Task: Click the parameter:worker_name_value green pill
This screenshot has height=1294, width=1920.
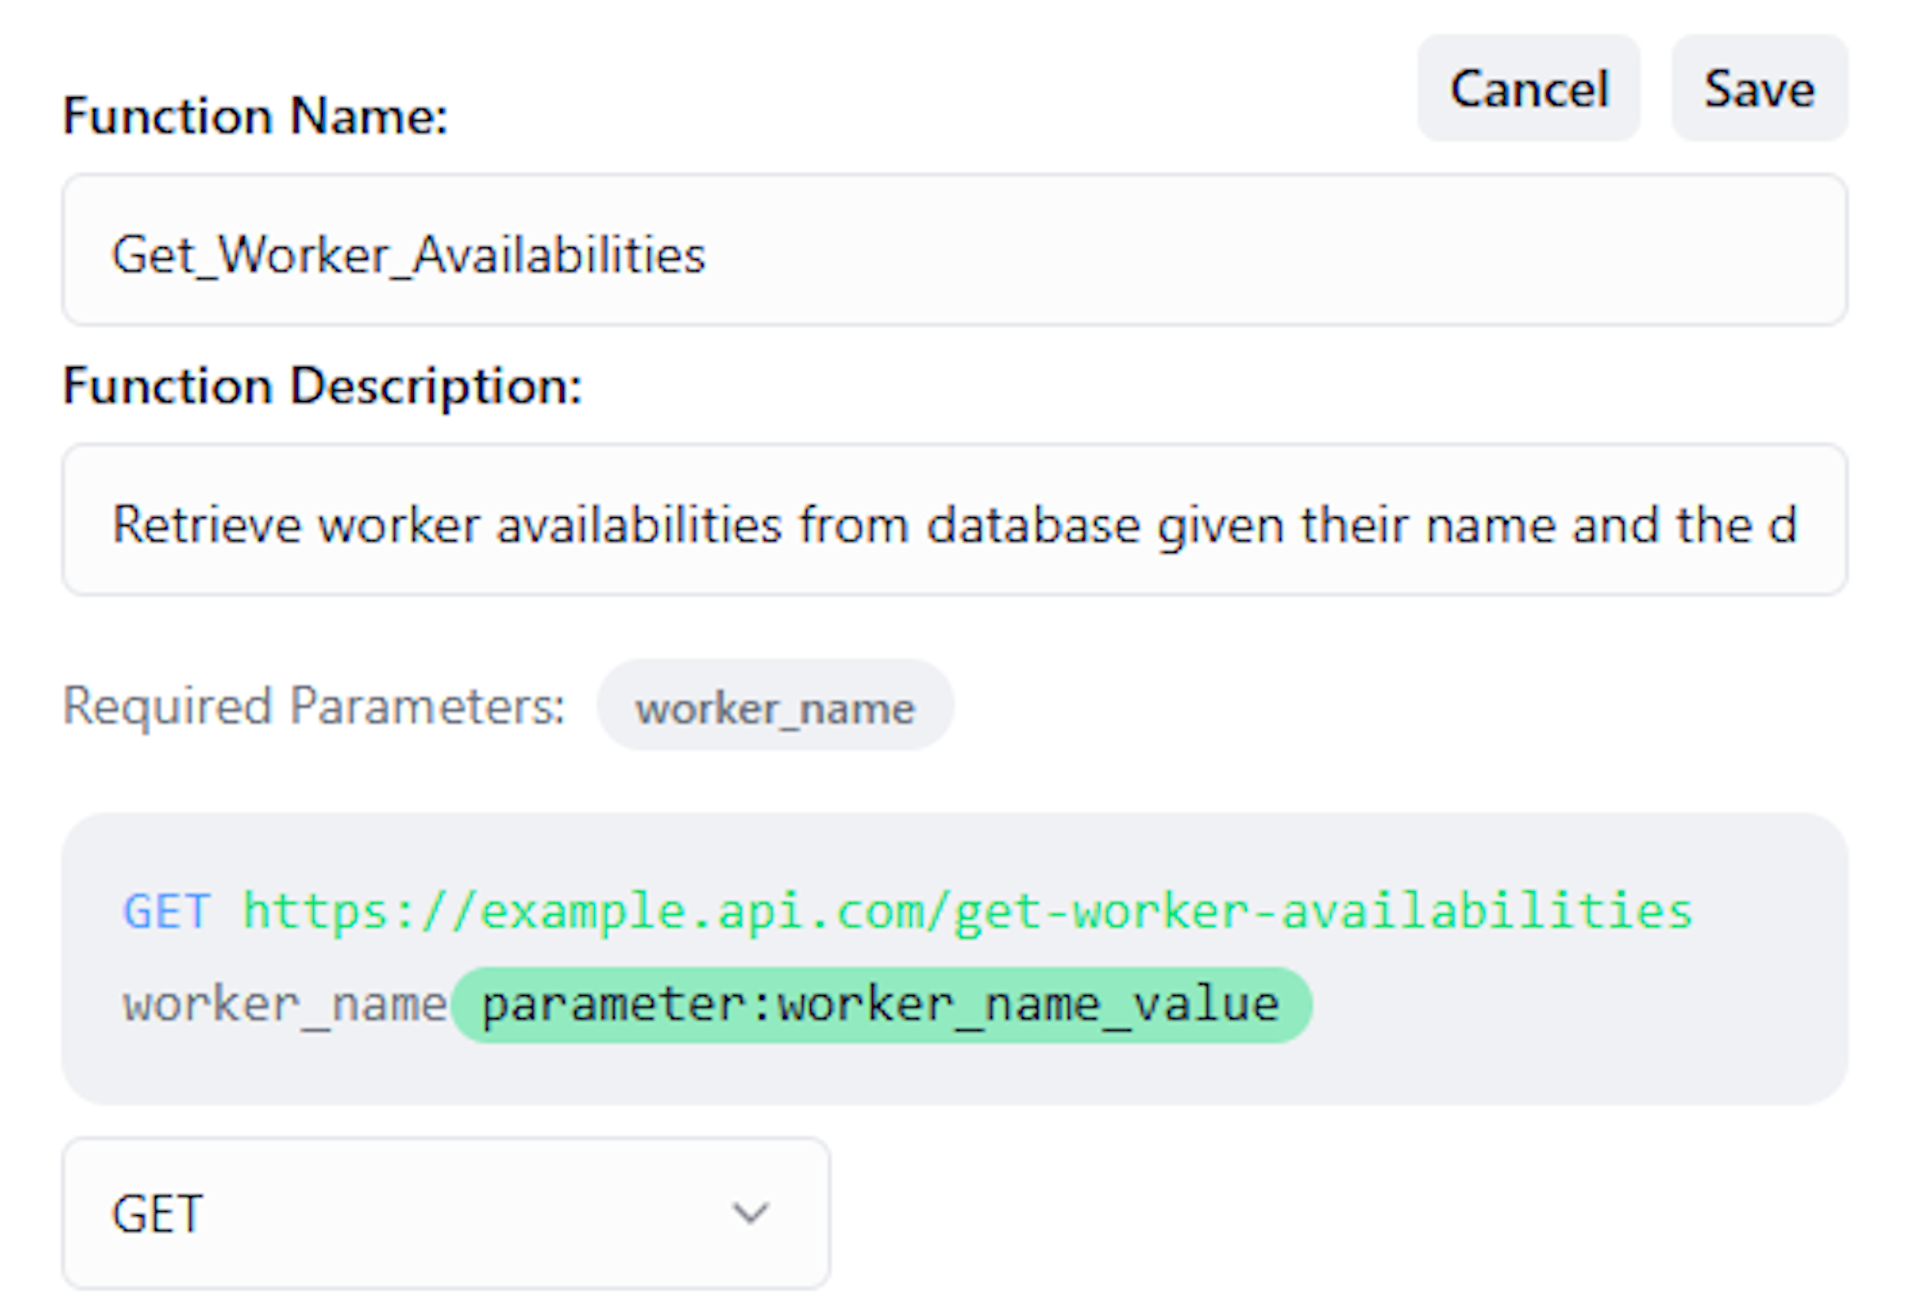Action: (880, 1004)
